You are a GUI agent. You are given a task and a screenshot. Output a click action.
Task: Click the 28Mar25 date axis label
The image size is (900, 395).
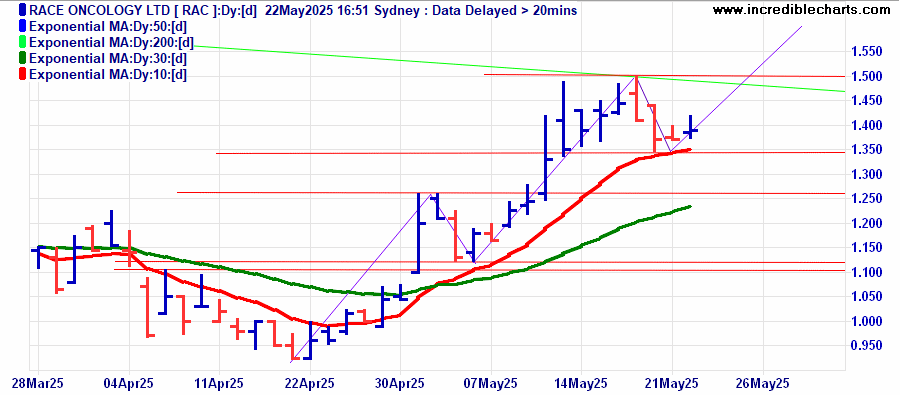coord(37,383)
